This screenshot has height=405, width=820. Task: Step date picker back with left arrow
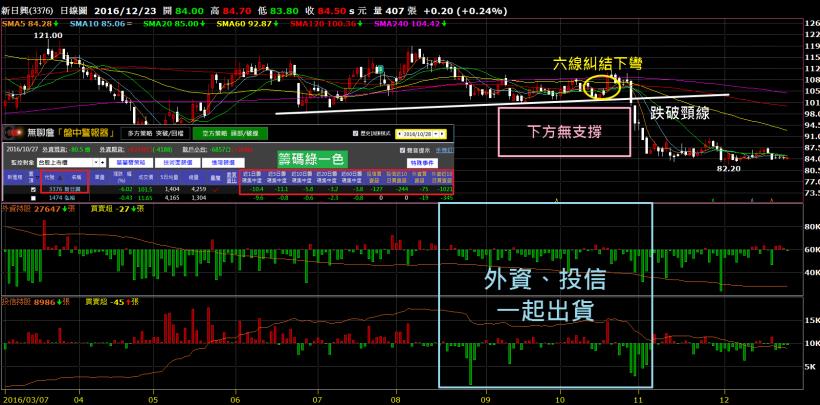click(400, 134)
